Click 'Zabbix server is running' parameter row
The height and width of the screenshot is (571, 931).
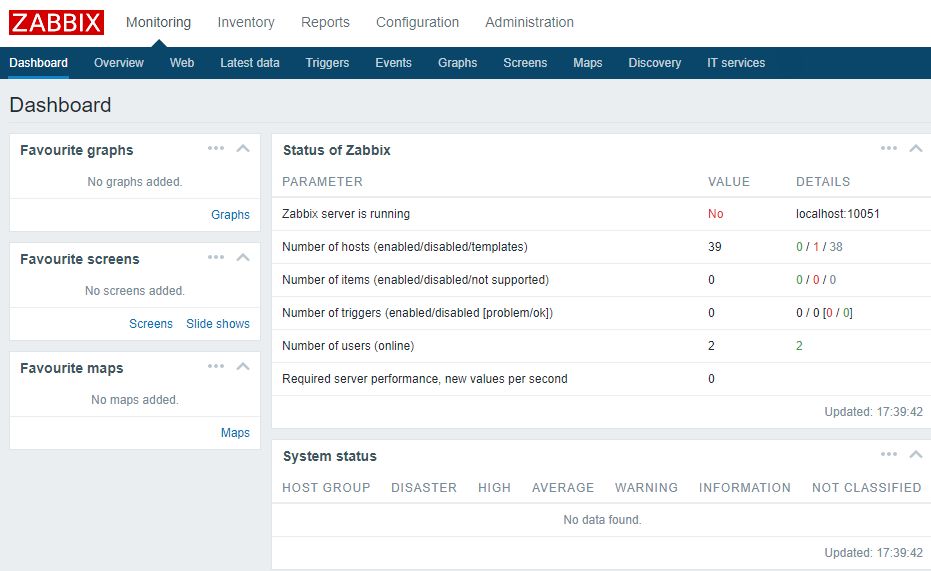(601, 214)
